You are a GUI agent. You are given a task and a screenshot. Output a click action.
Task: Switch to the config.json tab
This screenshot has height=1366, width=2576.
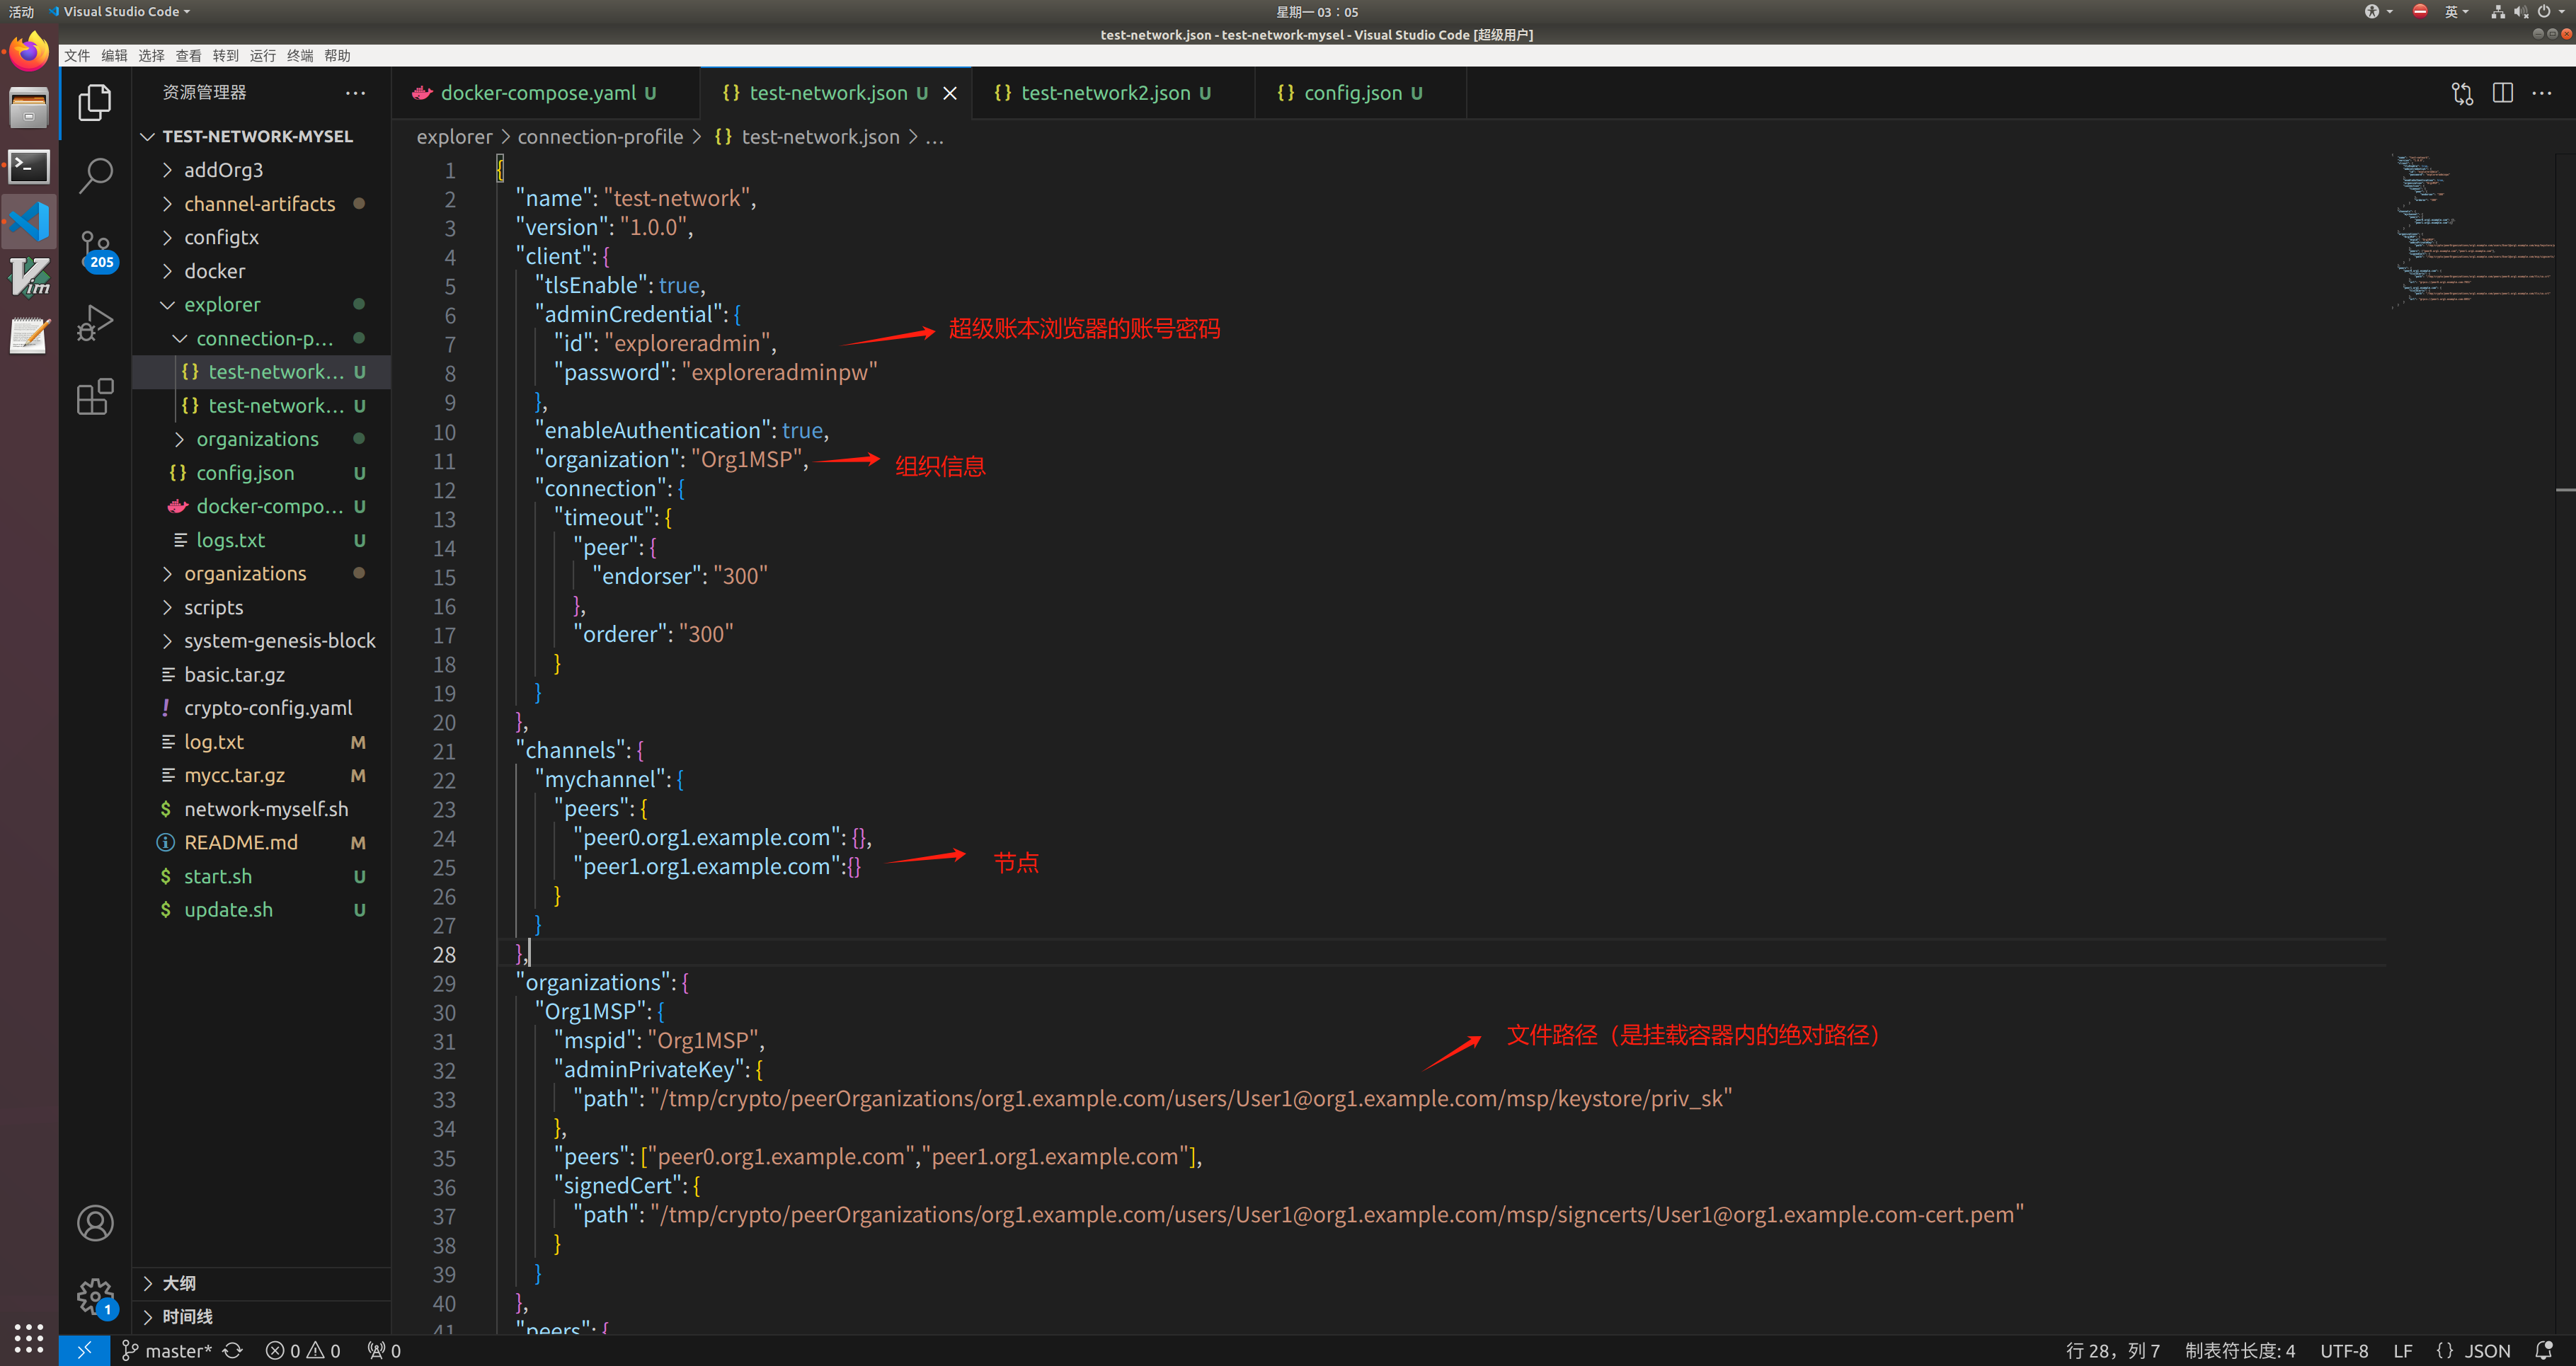[1360, 93]
